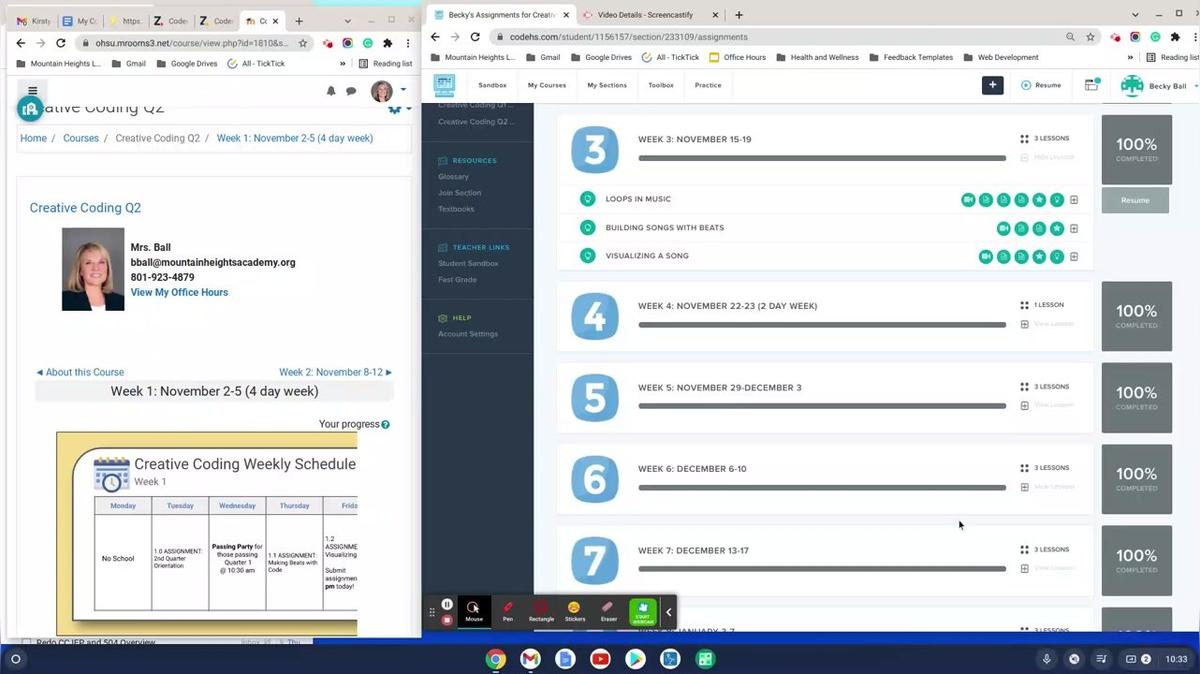
Task: Open video icon for Building Songs with Beats
Action: tap(1003, 228)
